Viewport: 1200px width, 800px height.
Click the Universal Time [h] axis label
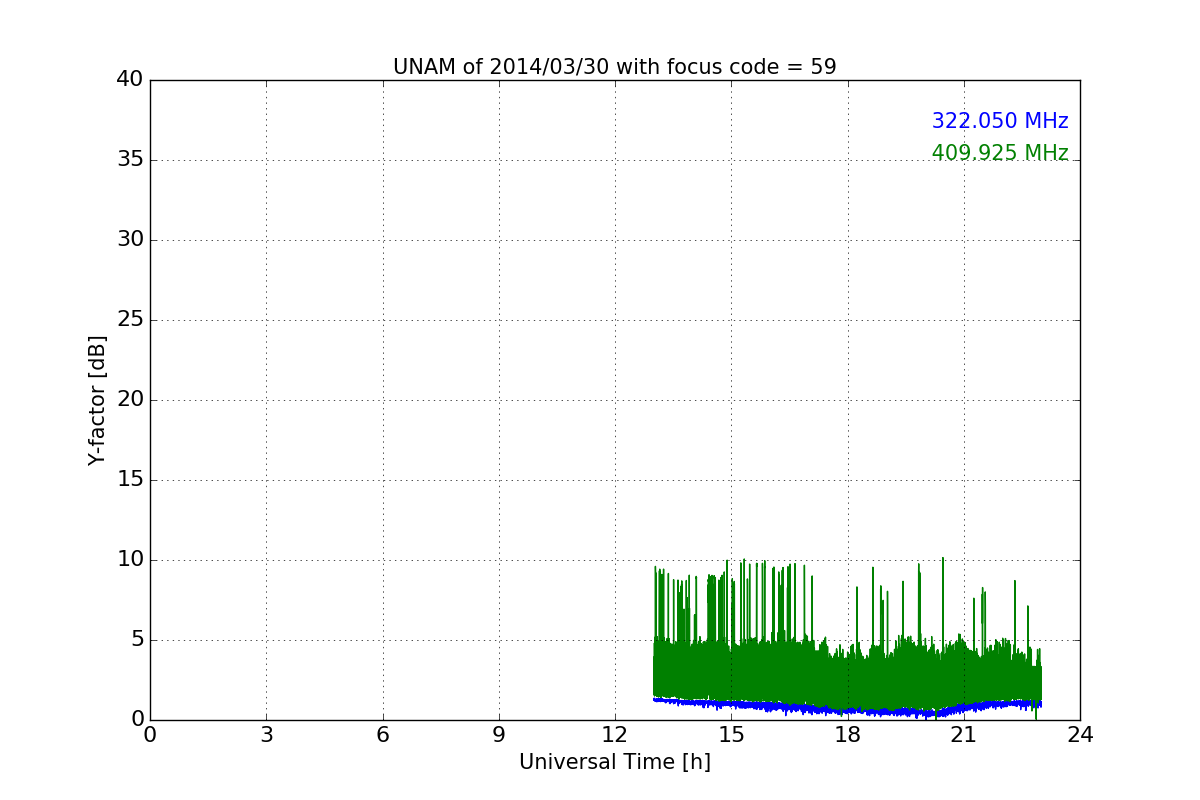click(615, 762)
